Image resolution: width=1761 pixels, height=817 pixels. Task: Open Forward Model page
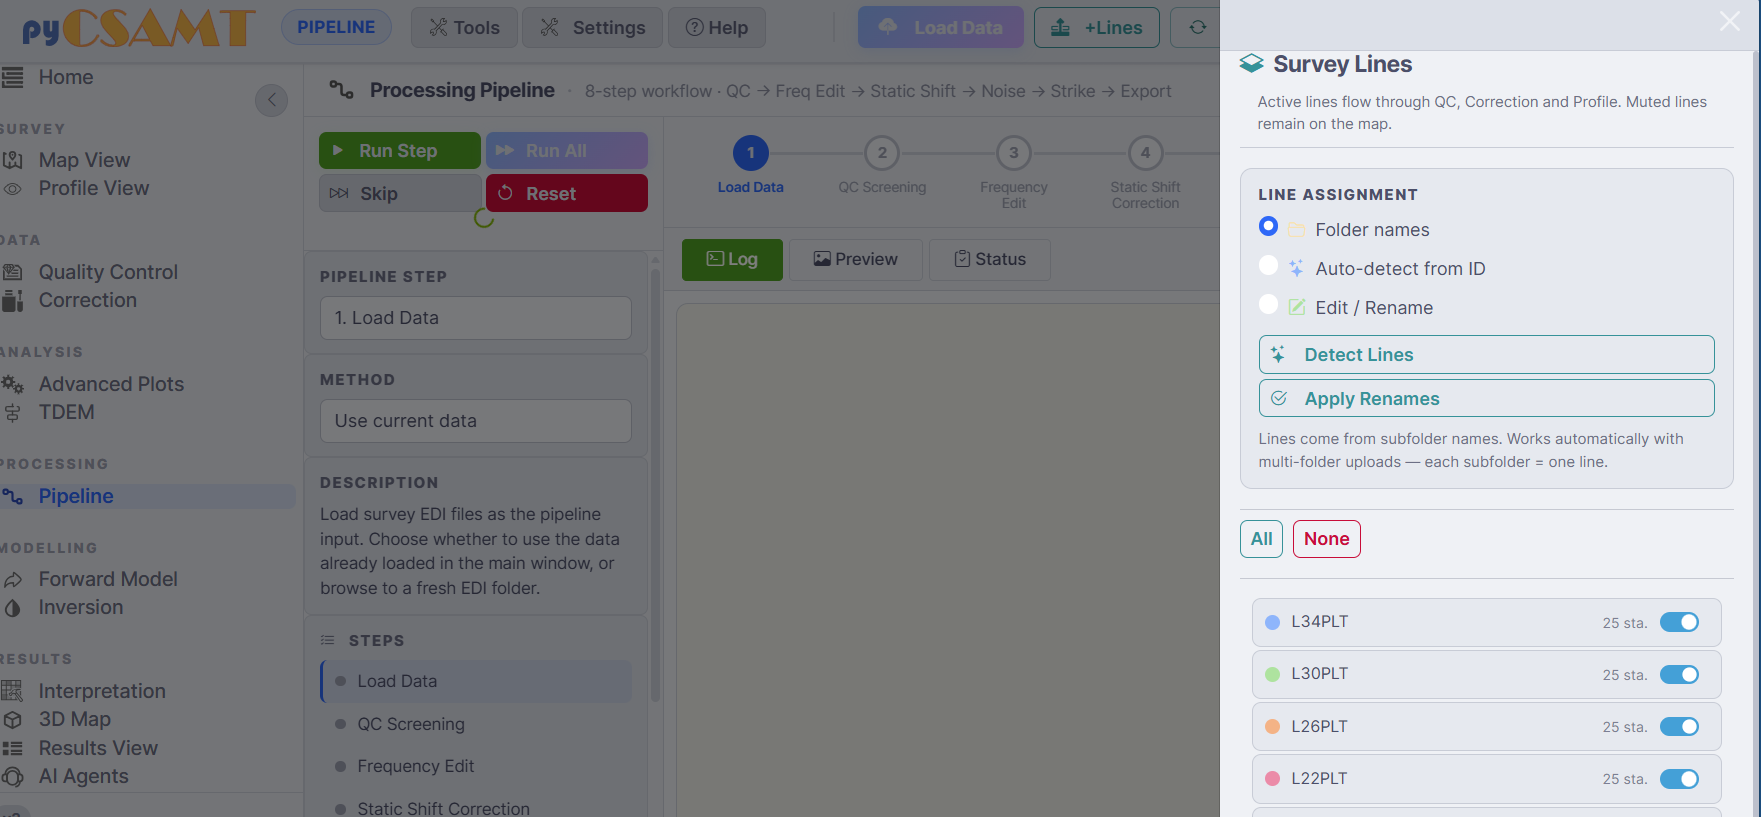pos(108,579)
